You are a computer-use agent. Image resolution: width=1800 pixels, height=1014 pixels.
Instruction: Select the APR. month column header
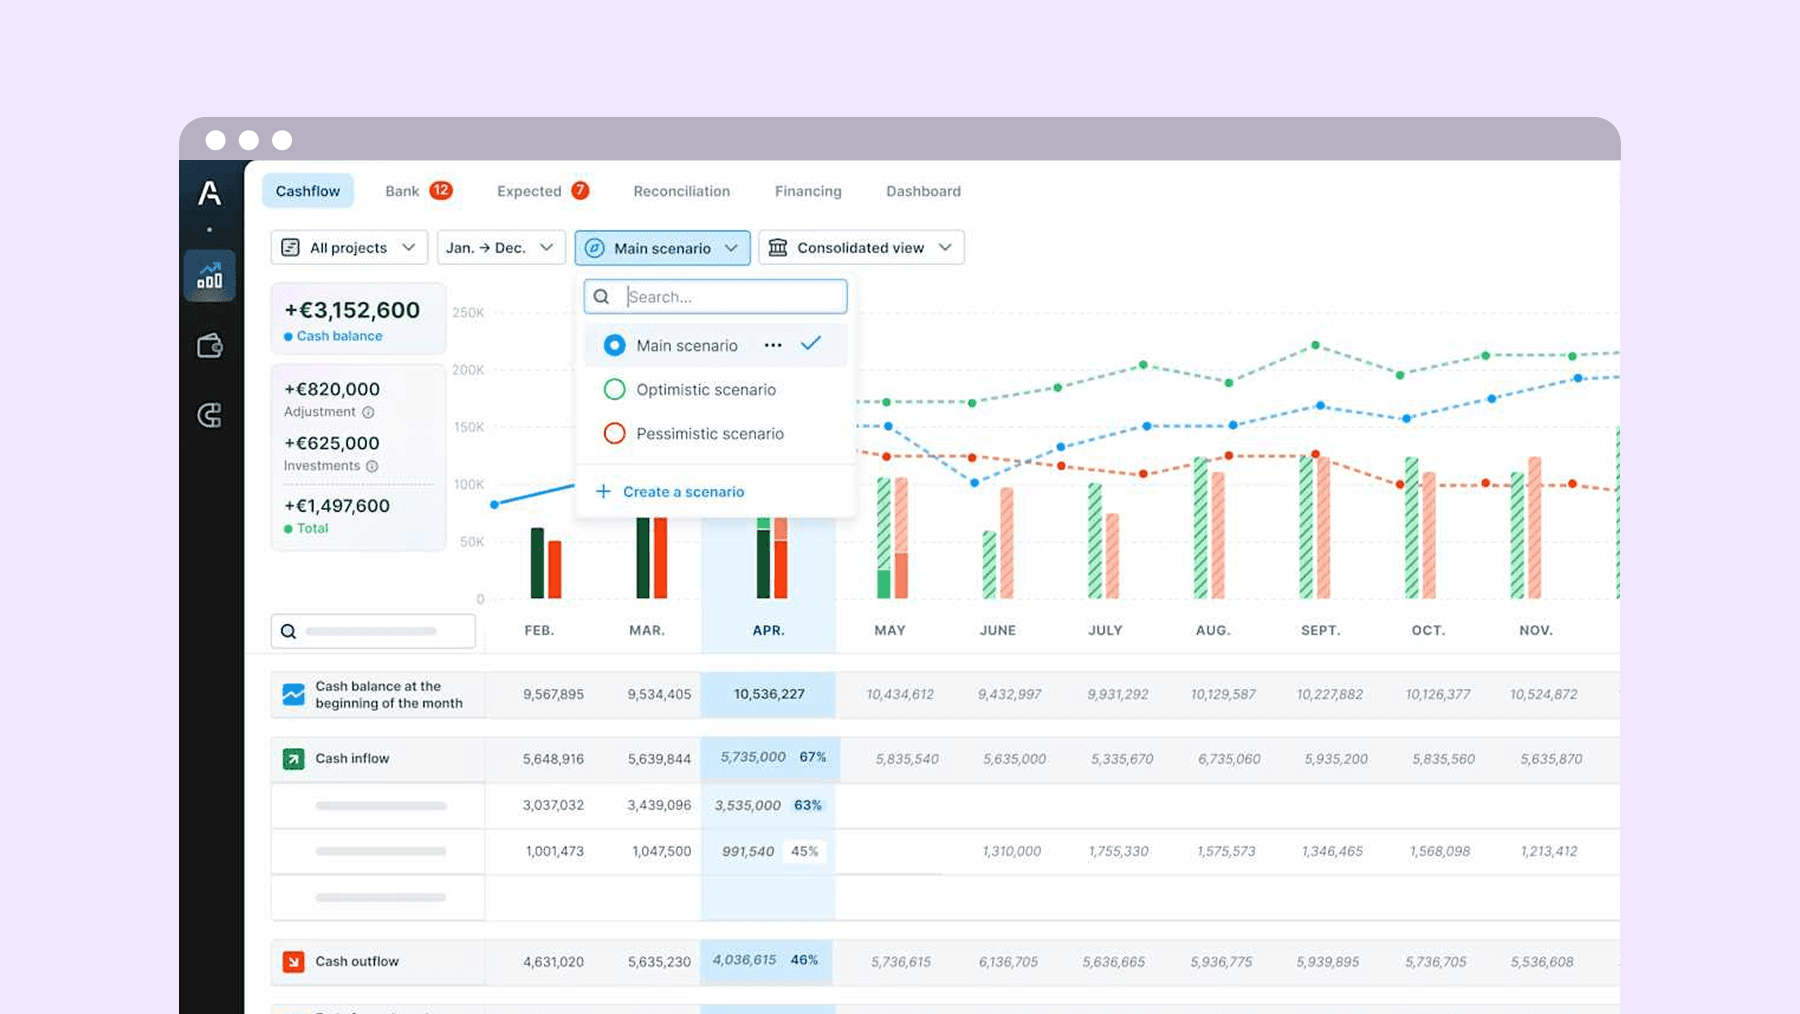(x=768, y=630)
